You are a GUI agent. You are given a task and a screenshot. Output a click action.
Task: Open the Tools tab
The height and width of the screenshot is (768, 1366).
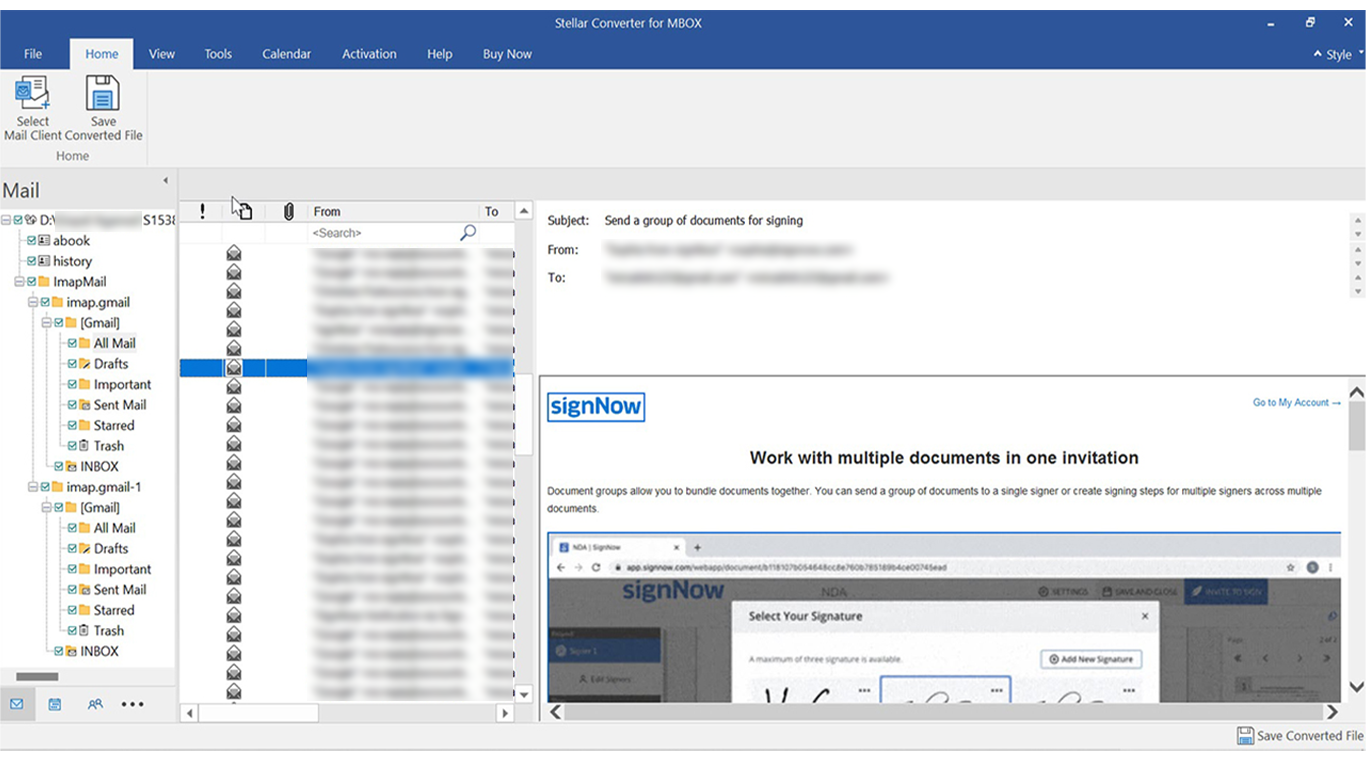[x=218, y=54]
